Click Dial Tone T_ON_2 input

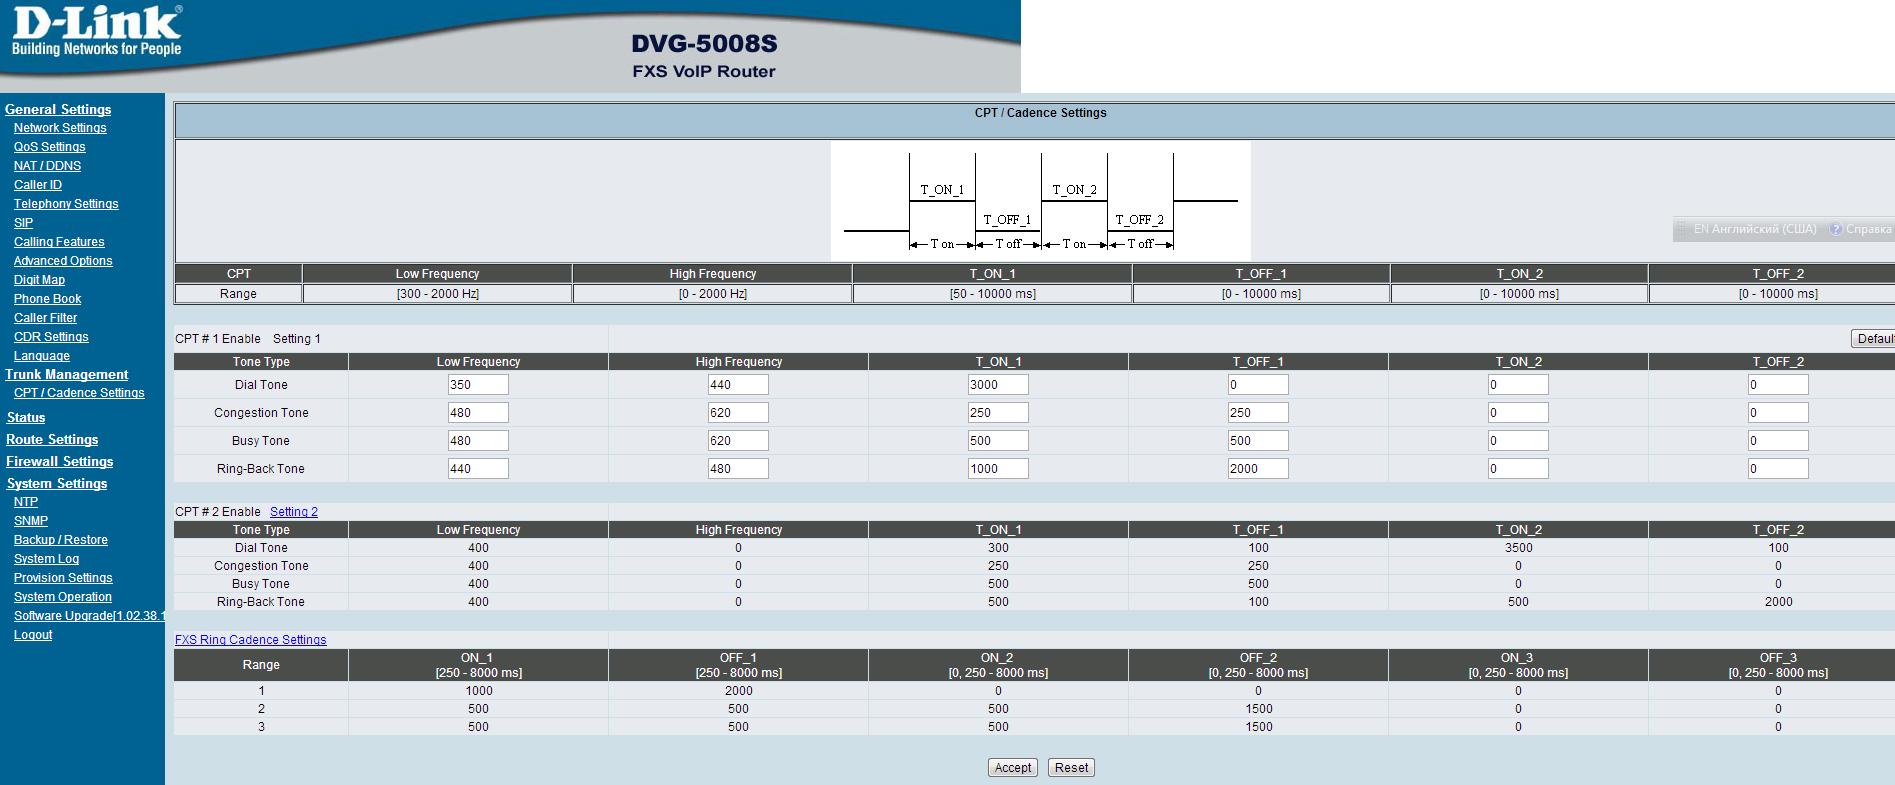click(1518, 385)
